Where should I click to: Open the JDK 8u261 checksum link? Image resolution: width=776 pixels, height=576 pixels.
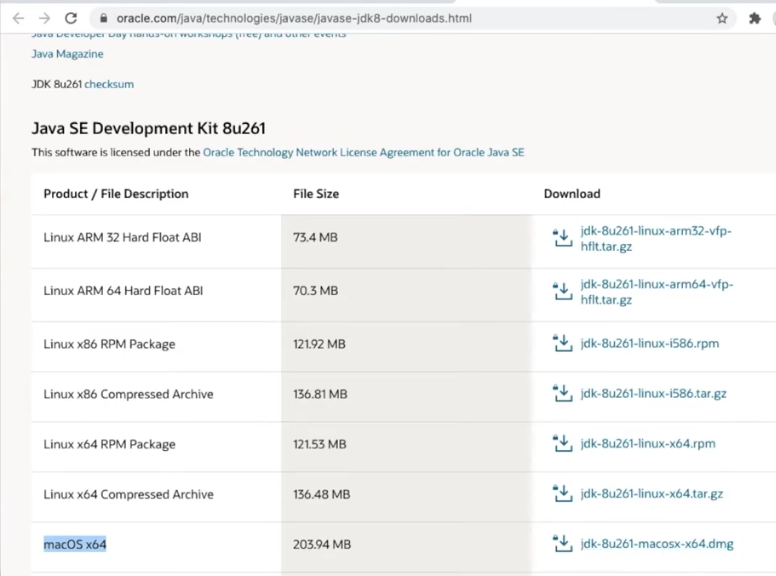tap(109, 84)
